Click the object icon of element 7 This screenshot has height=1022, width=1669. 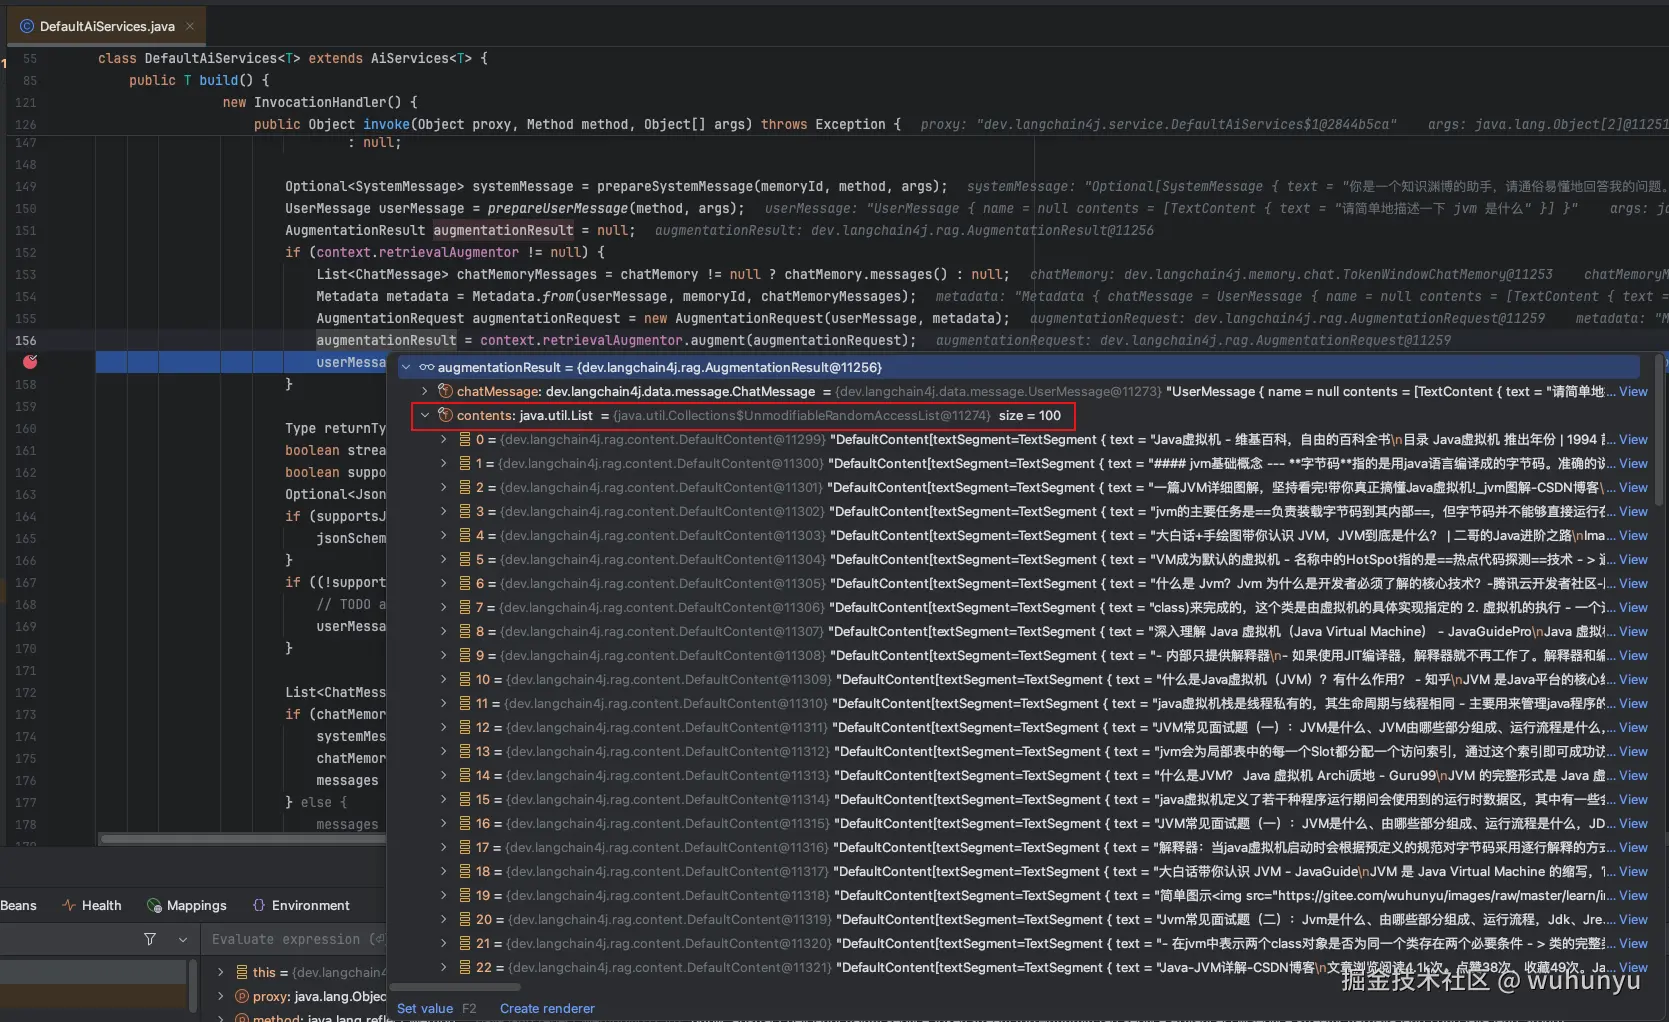465,607
